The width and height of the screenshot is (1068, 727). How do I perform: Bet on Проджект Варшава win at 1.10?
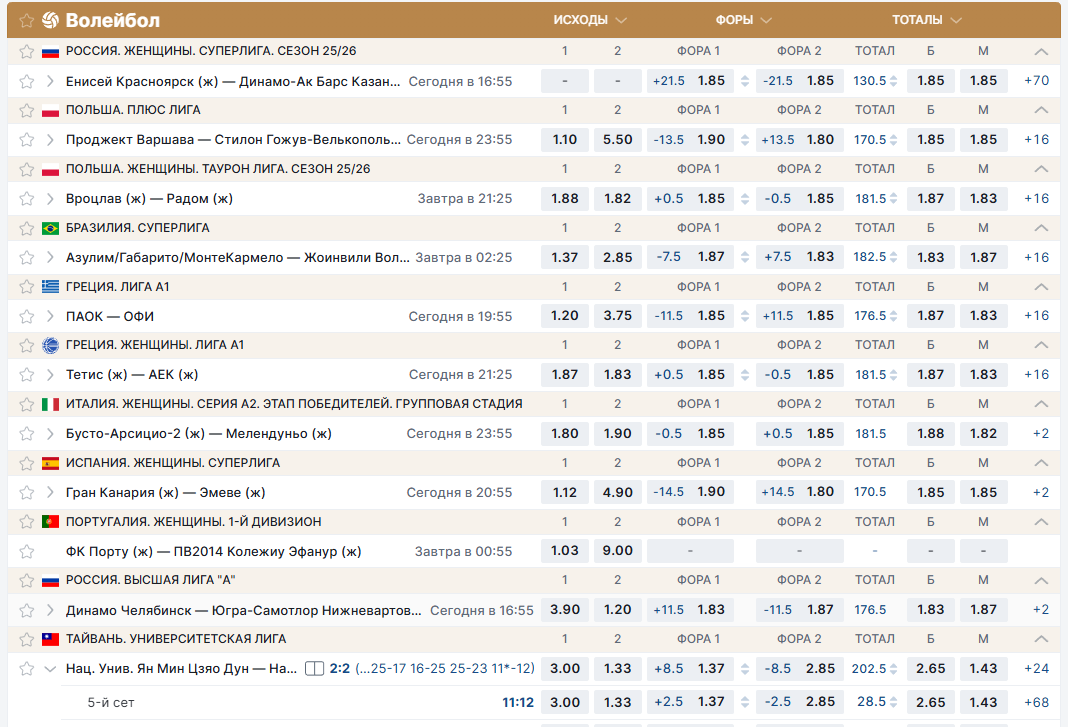tap(564, 140)
